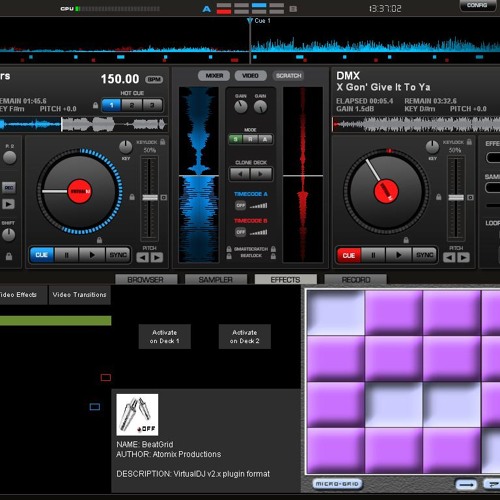Nudge DMX deck pitch up with right arrow
Viewport: 500px width, 500px height.
click(x=463, y=257)
